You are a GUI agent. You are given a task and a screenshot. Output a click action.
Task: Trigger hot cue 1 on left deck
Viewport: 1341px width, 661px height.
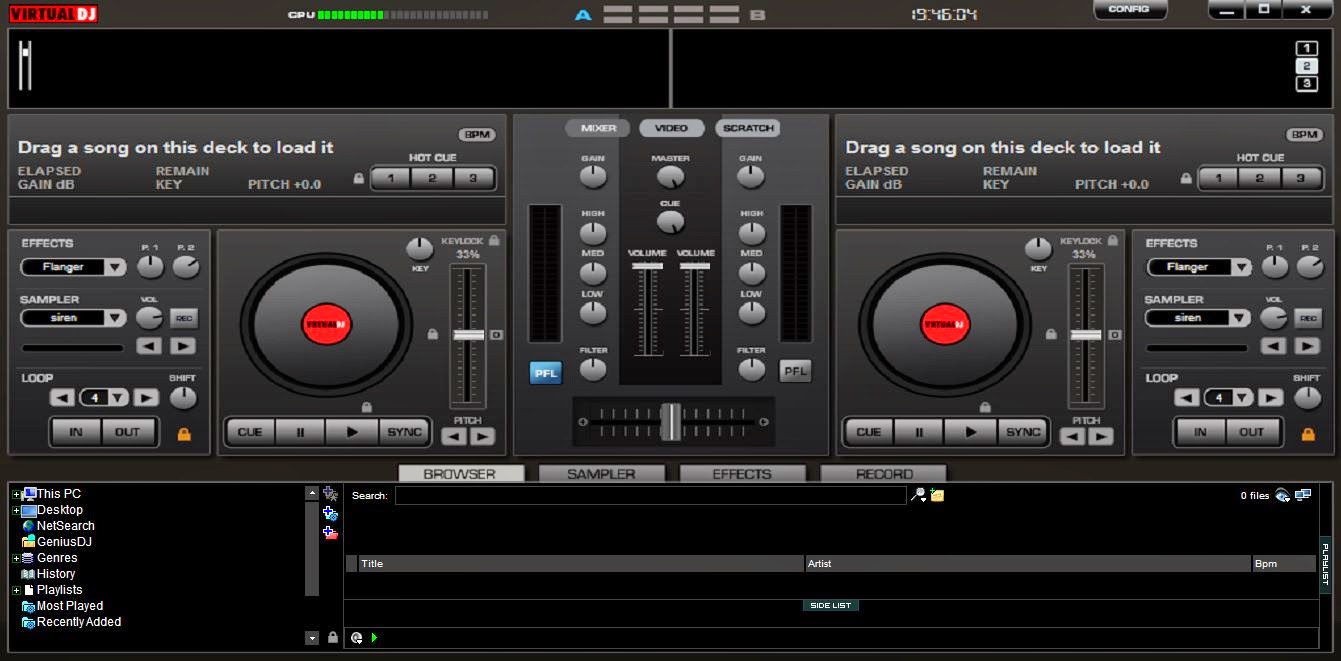click(x=391, y=179)
